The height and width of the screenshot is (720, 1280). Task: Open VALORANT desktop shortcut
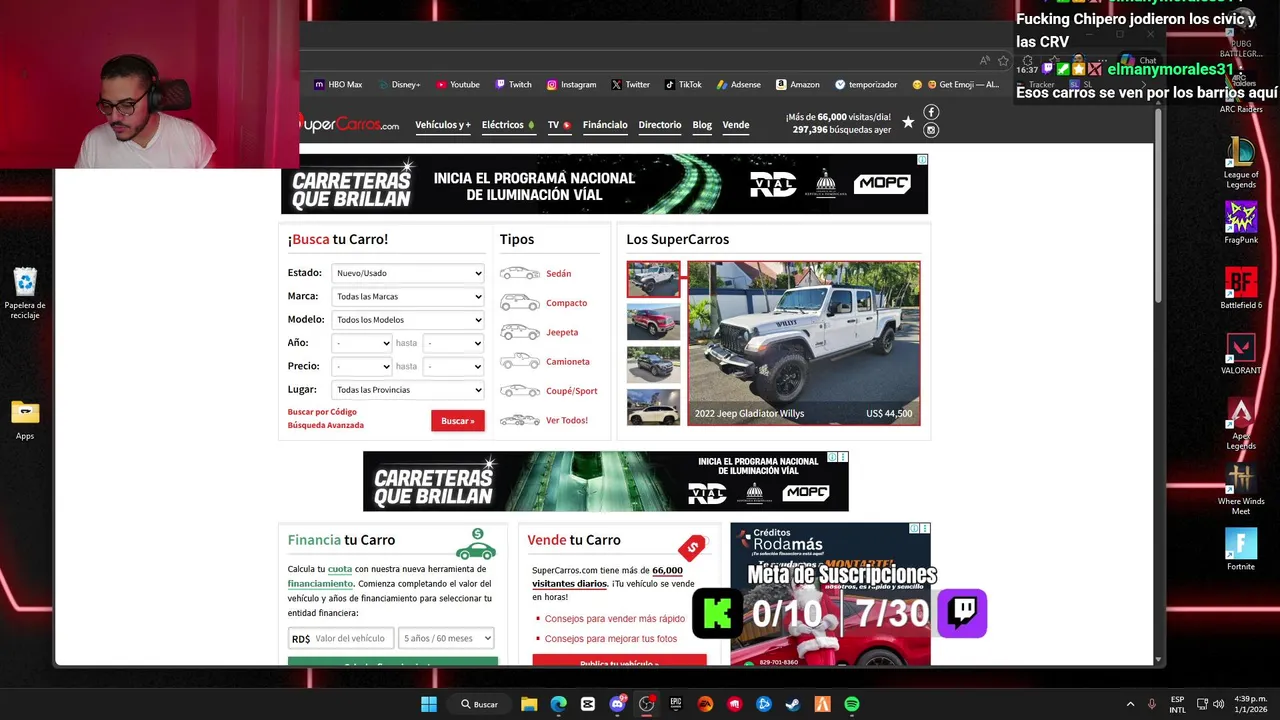(1241, 353)
